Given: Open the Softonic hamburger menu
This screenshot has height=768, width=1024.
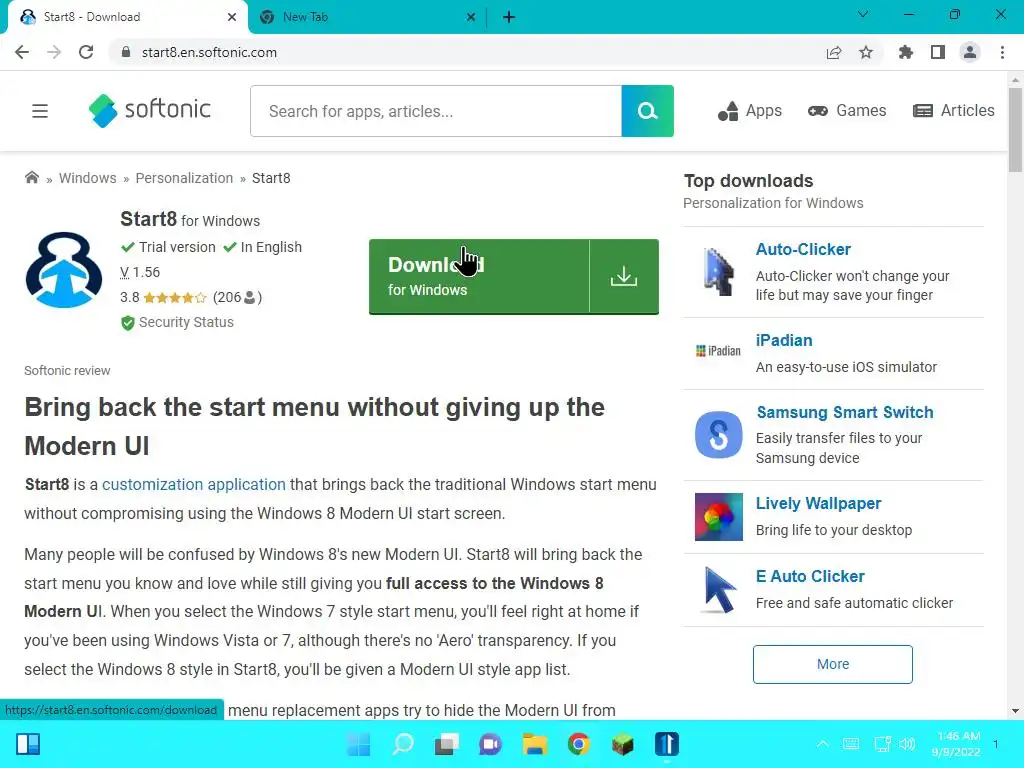Looking at the screenshot, I should click(40, 111).
